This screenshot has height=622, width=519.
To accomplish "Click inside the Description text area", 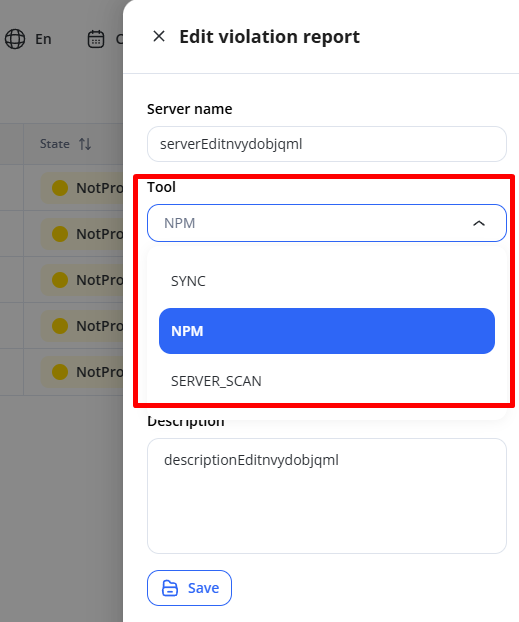I will click(327, 496).
